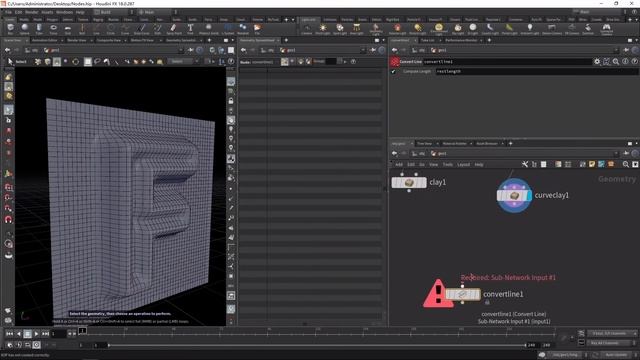Open the auto update mode dropdown
Image resolution: width=640 pixels, height=360 pixels.
point(616,355)
